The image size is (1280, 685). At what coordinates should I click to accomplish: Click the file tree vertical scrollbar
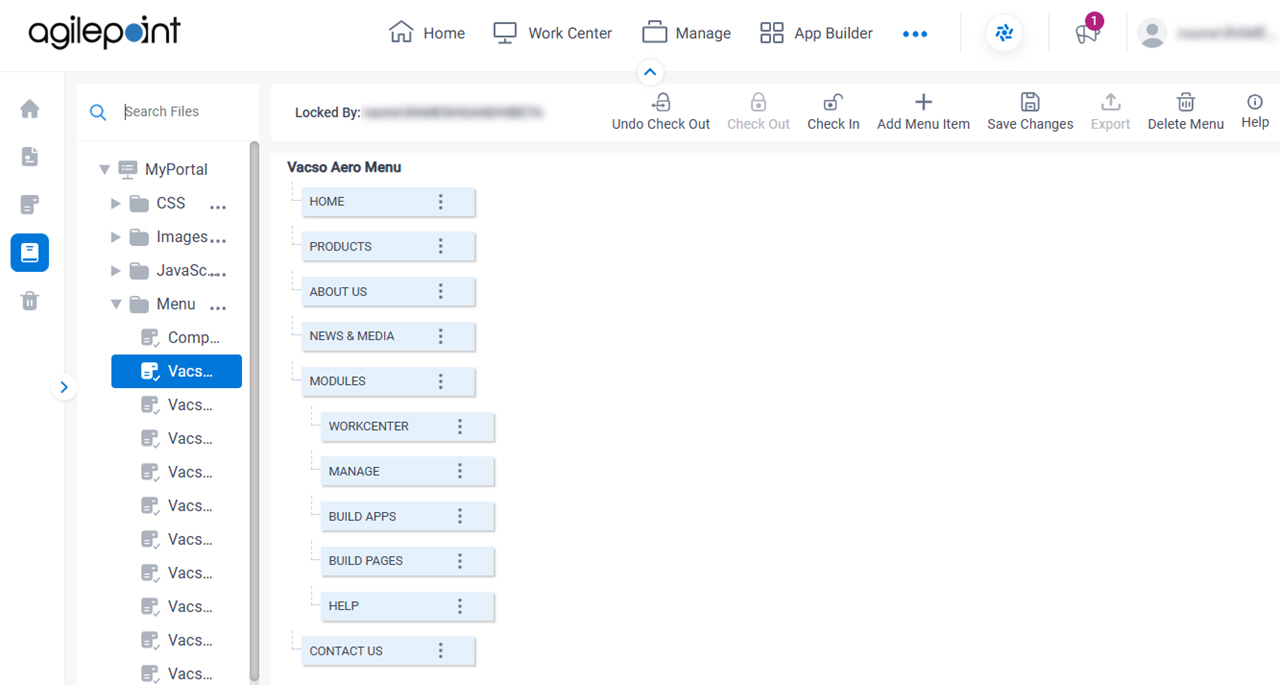254,410
